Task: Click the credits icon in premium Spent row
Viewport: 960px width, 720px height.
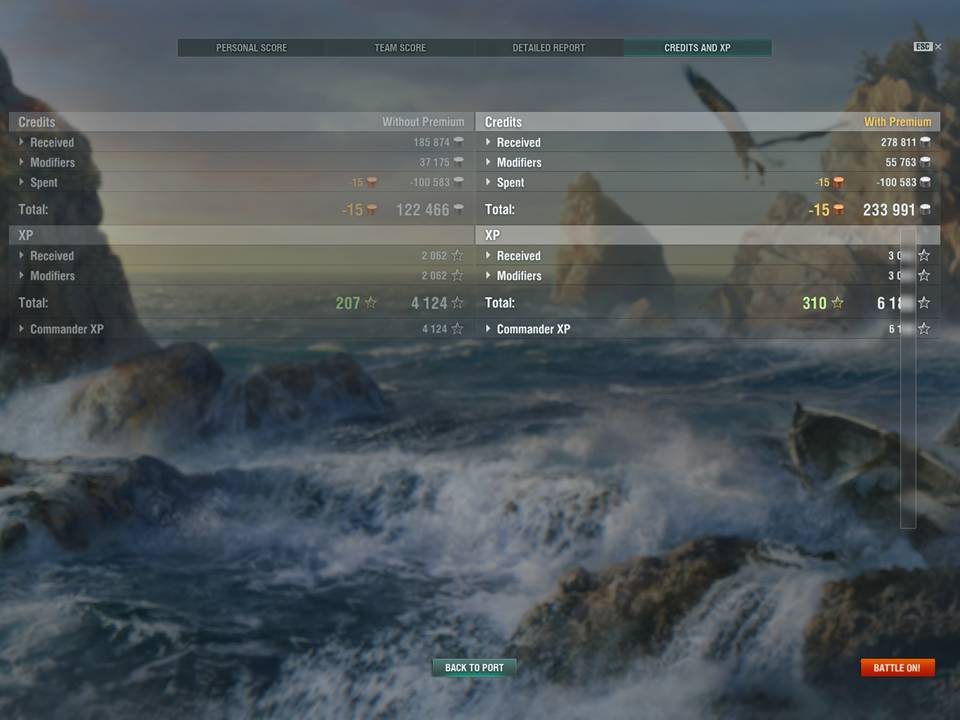Action: [x=925, y=182]
